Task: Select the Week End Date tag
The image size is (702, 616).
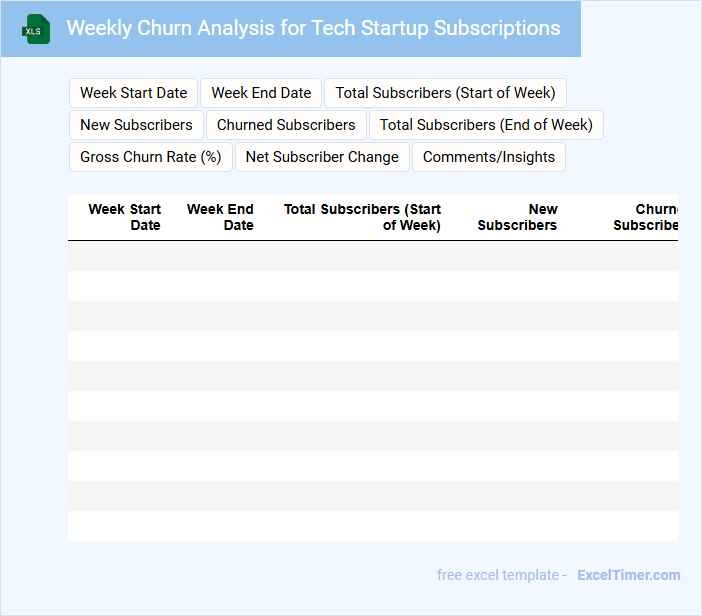Action: click(x=261, y=93)
